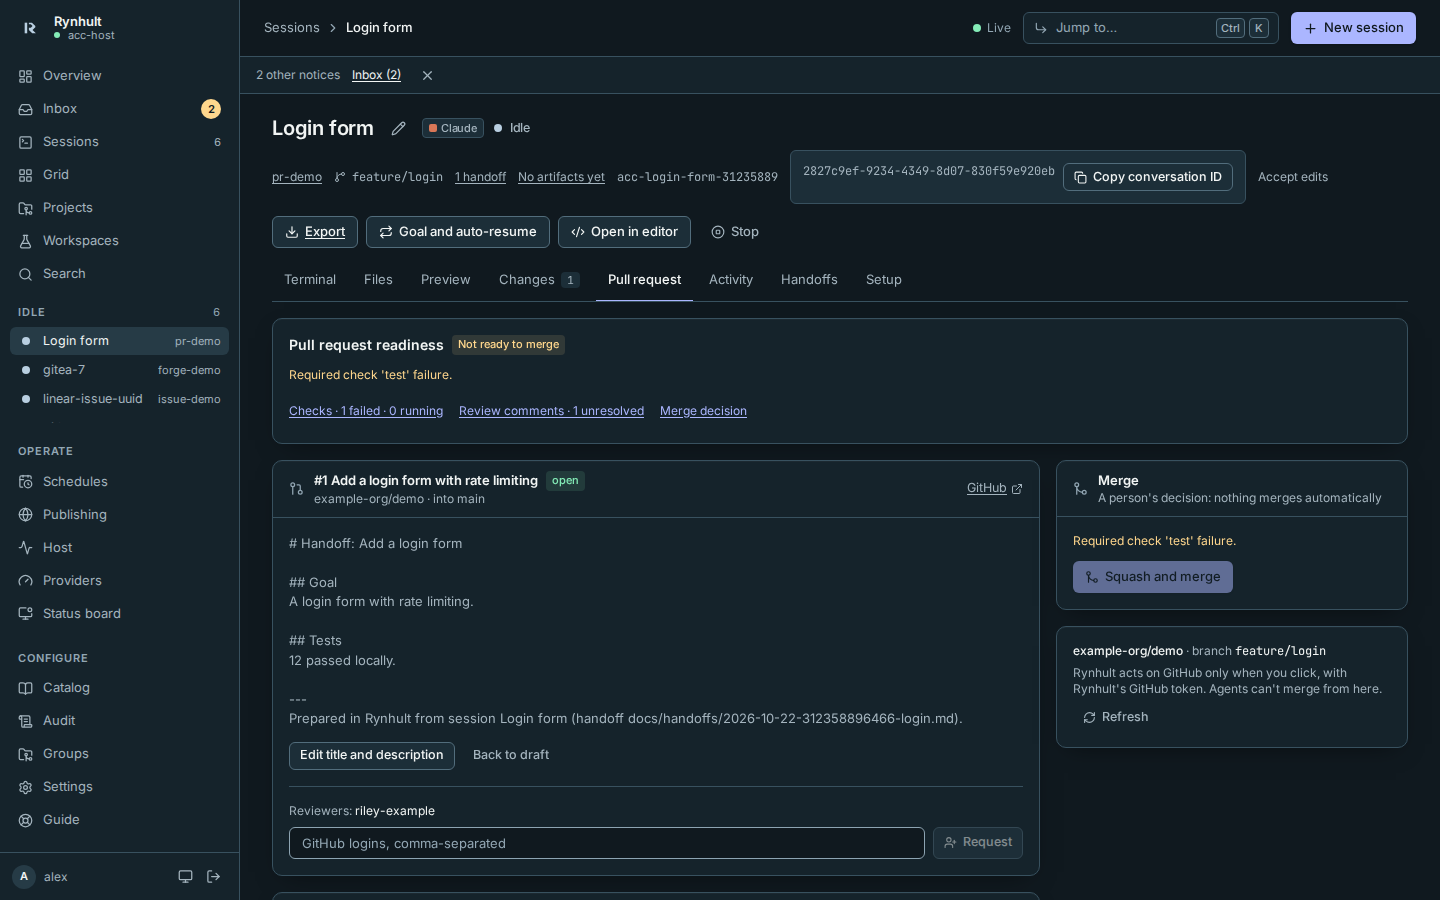
Task: Switch to the Preview tab
Action: pos(445,280)
